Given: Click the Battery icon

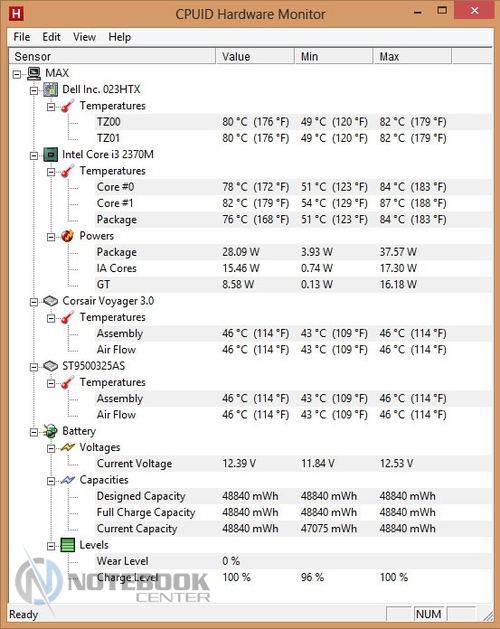Looking at the screenshot, I should pyautogui.click(x=51, y=431).
